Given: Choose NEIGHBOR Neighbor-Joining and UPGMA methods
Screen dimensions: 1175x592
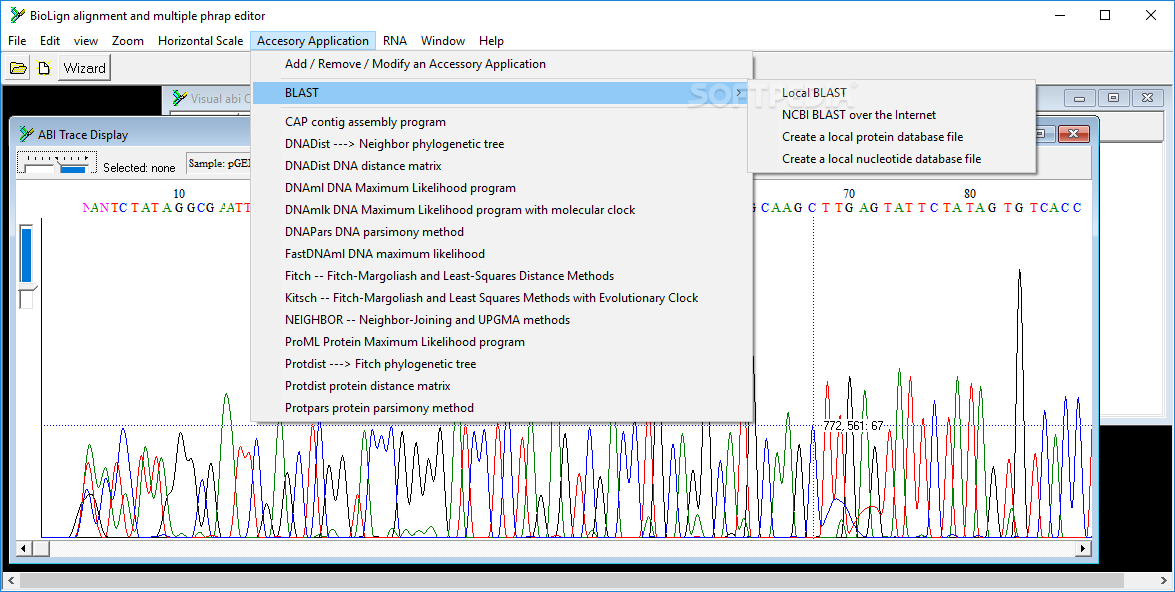Looking at the screenshot, I should click(x=502, y=320).
